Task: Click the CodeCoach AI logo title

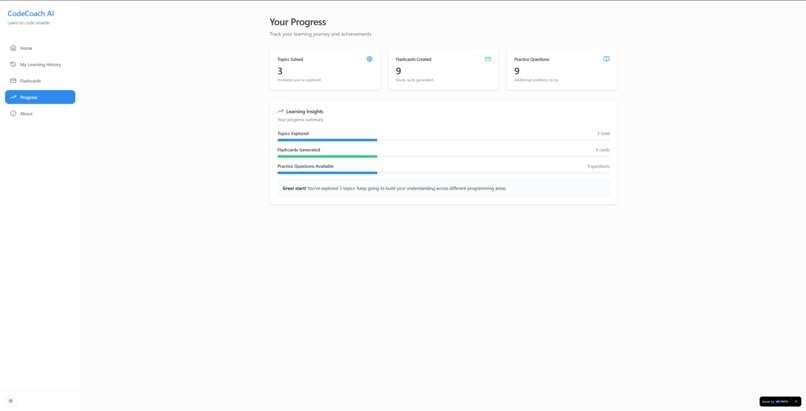Action: (31, 14)
